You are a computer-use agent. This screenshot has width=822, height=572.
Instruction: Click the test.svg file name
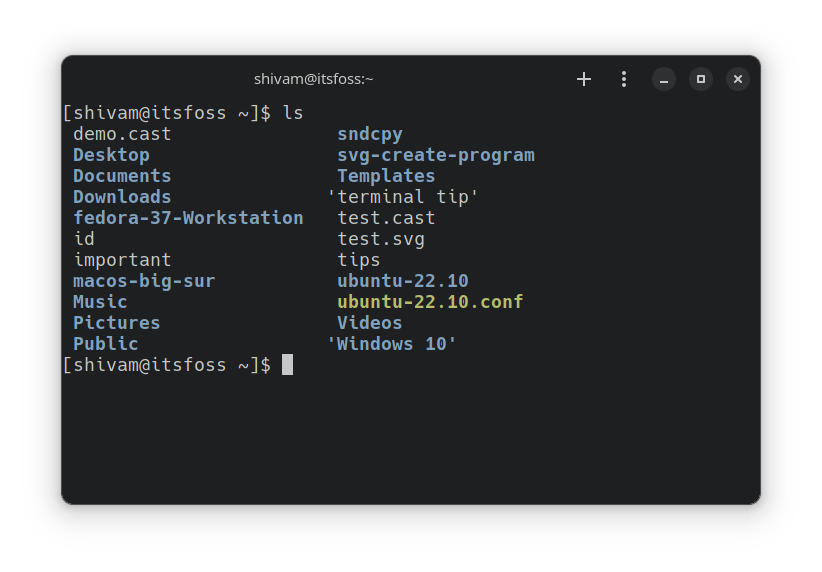pos(381,239)
